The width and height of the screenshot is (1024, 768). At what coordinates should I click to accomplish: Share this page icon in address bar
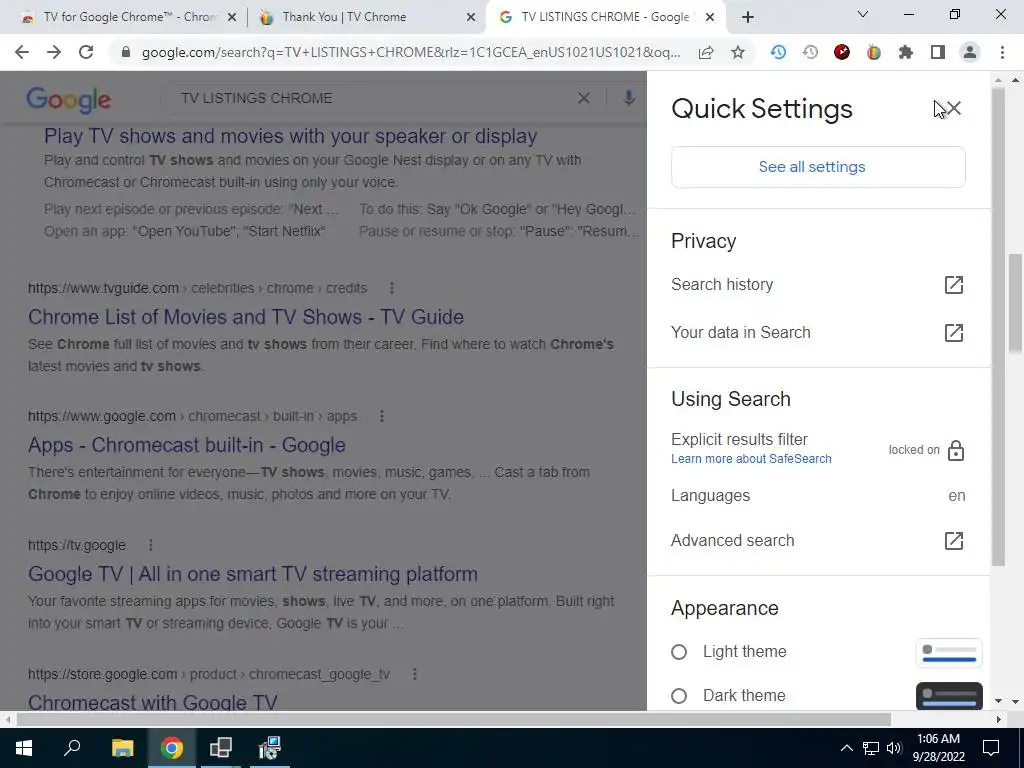[x=706, y=52]
